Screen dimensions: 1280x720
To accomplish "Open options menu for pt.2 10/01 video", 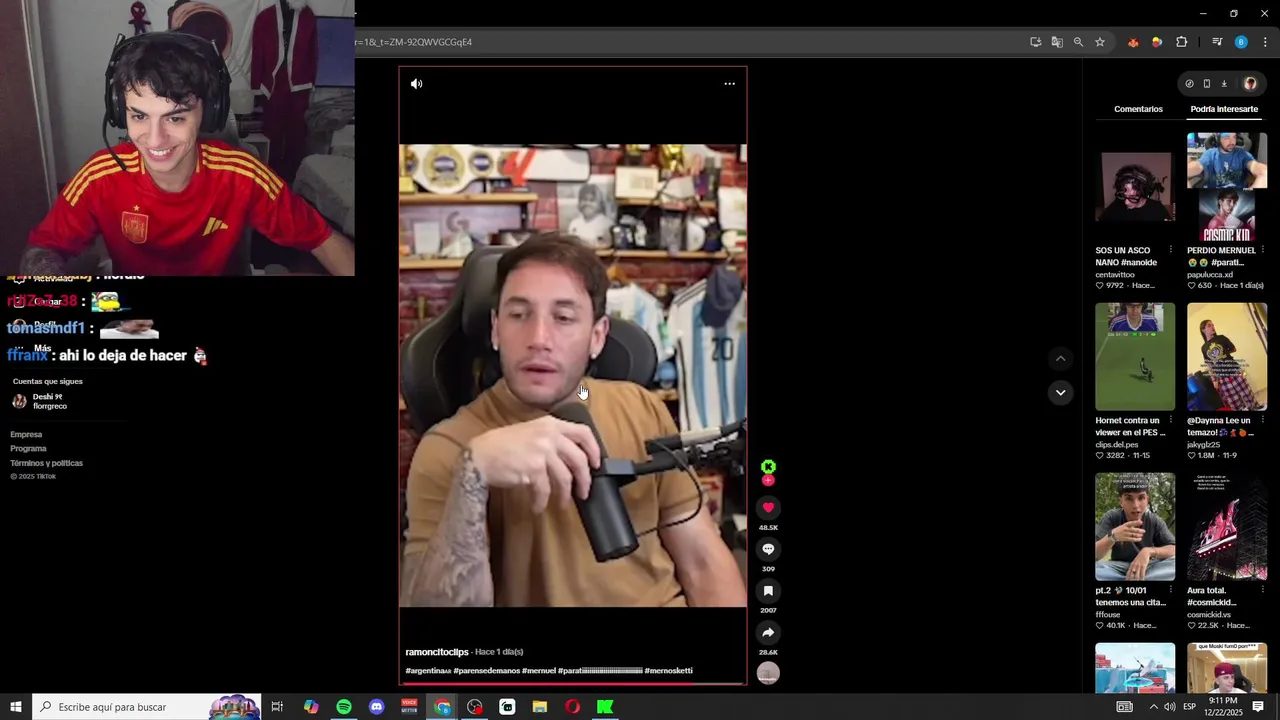I will (1171, 590).
